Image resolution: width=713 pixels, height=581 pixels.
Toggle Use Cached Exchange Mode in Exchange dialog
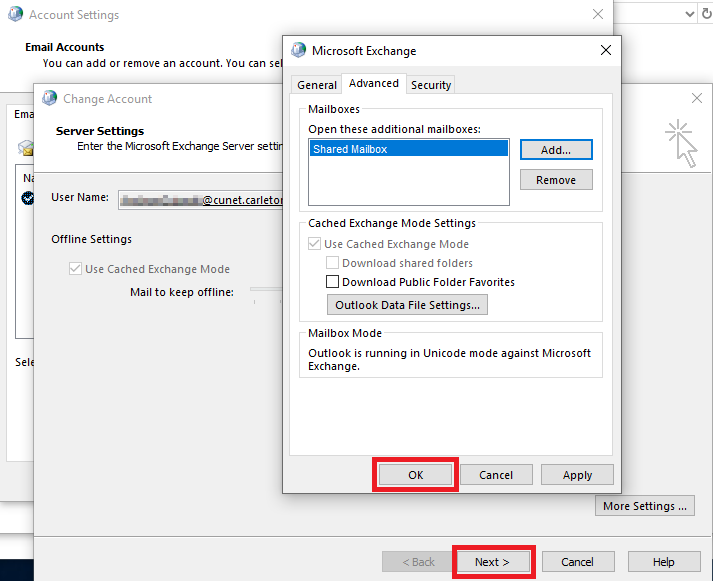[314, 244]
